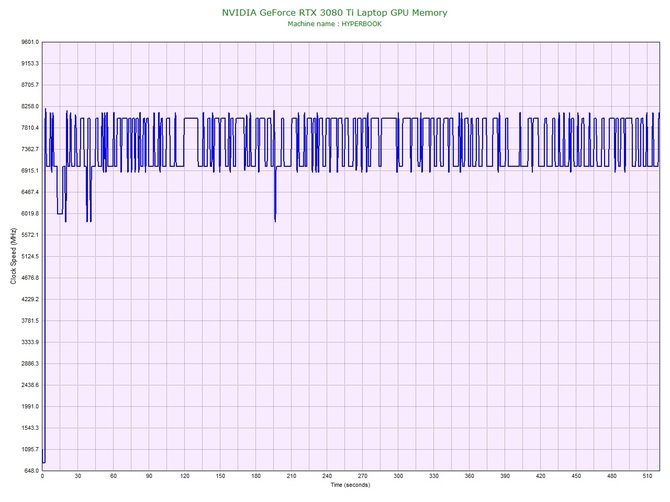Viewport: 670px width, 502px height.
Task: Click the 300 seconds x-axis tick label
Action: pos(398,476)
